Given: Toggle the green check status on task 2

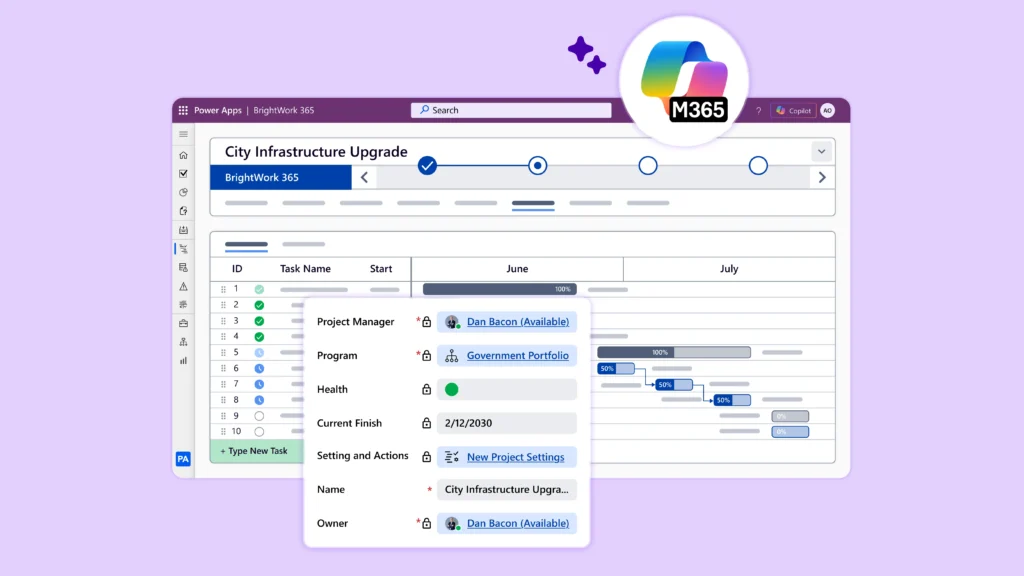Looking at the screenshot, I should [x=259, y=305].
